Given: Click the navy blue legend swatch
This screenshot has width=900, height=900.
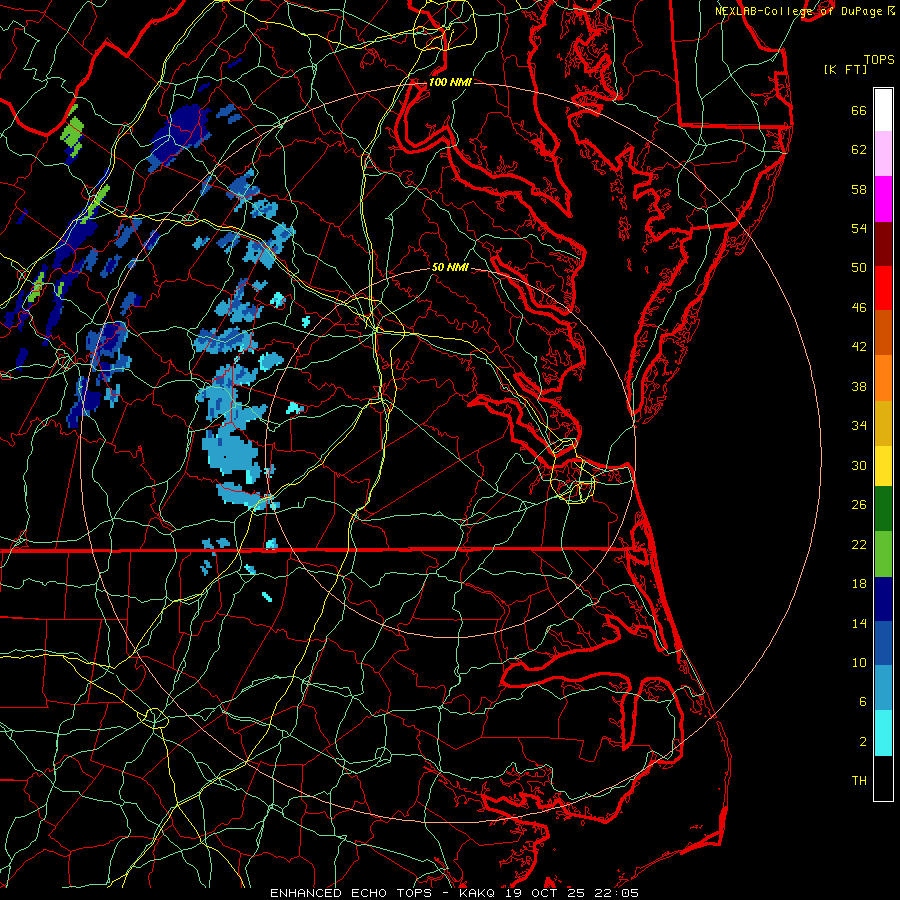Looking at the screenshot, I should [883, 599].
